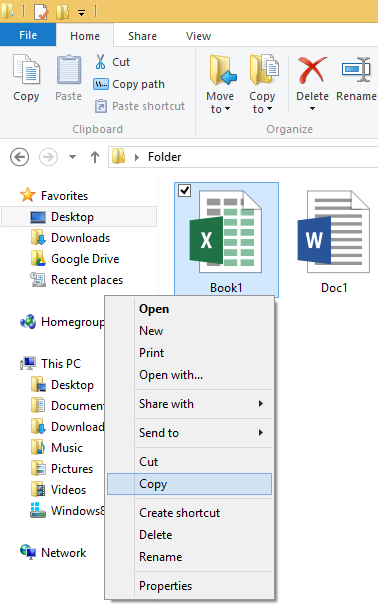Click the Network icon in sidebar
The image size is (378, 606).
tap(28, 552)
